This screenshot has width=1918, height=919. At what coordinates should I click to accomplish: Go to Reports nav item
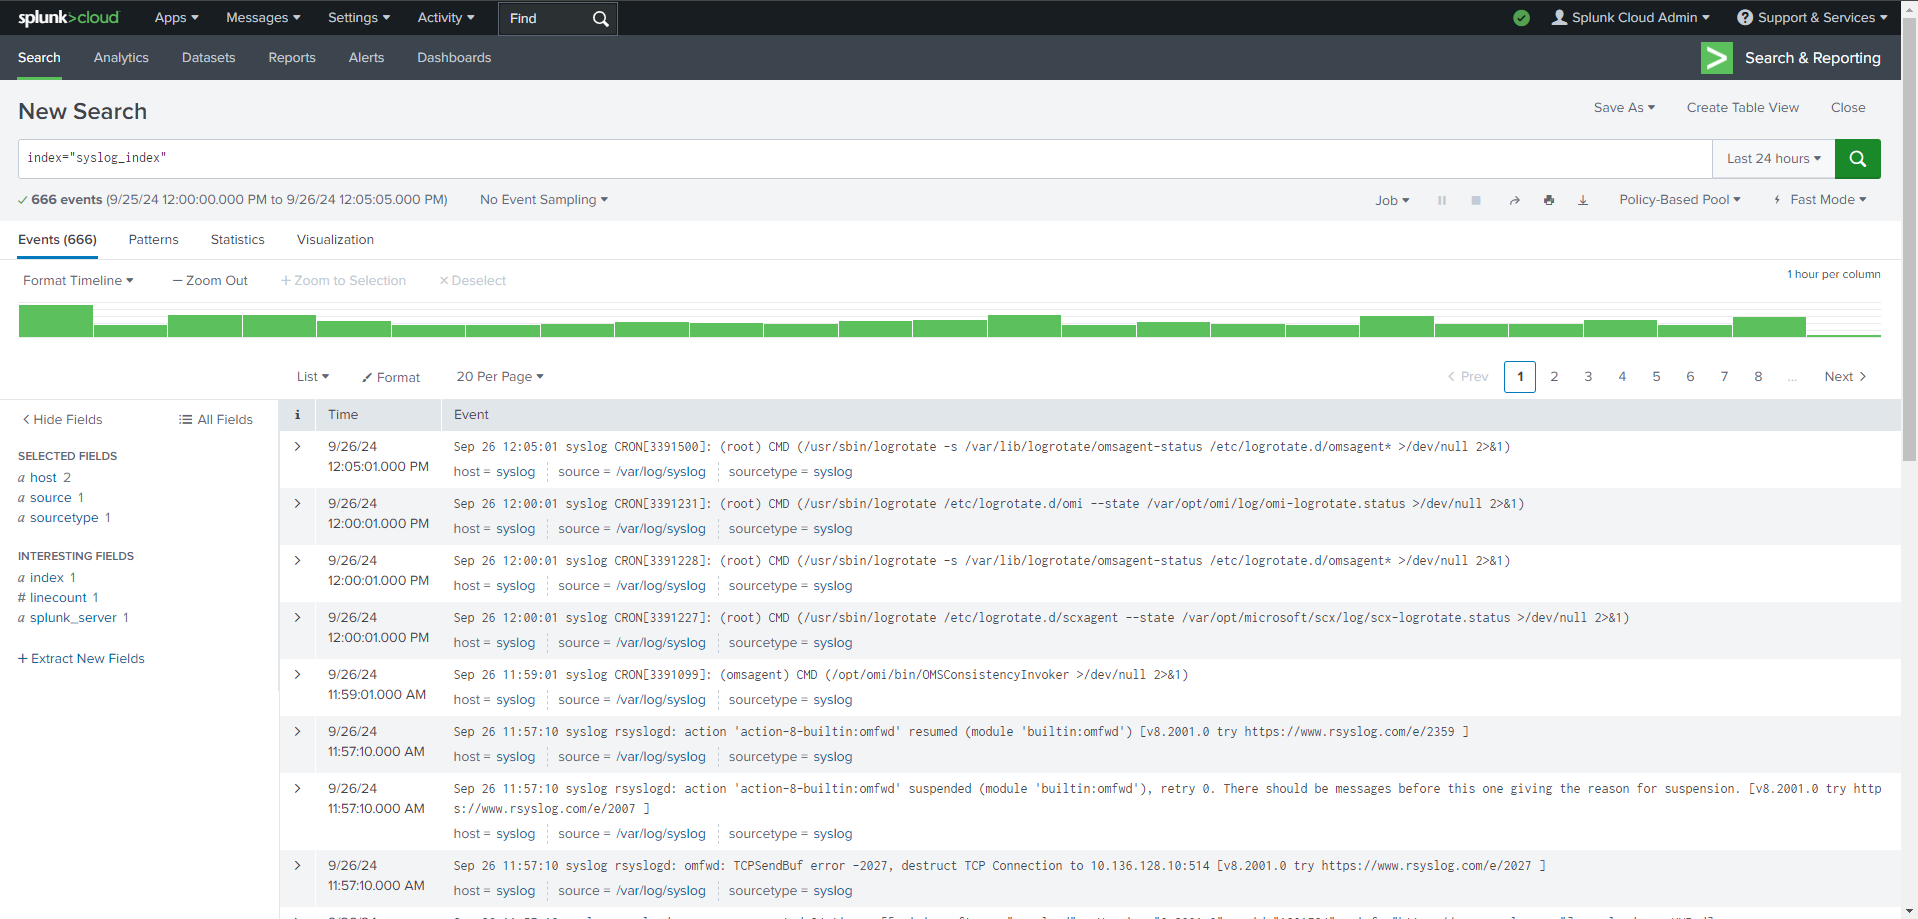(292, 57)
